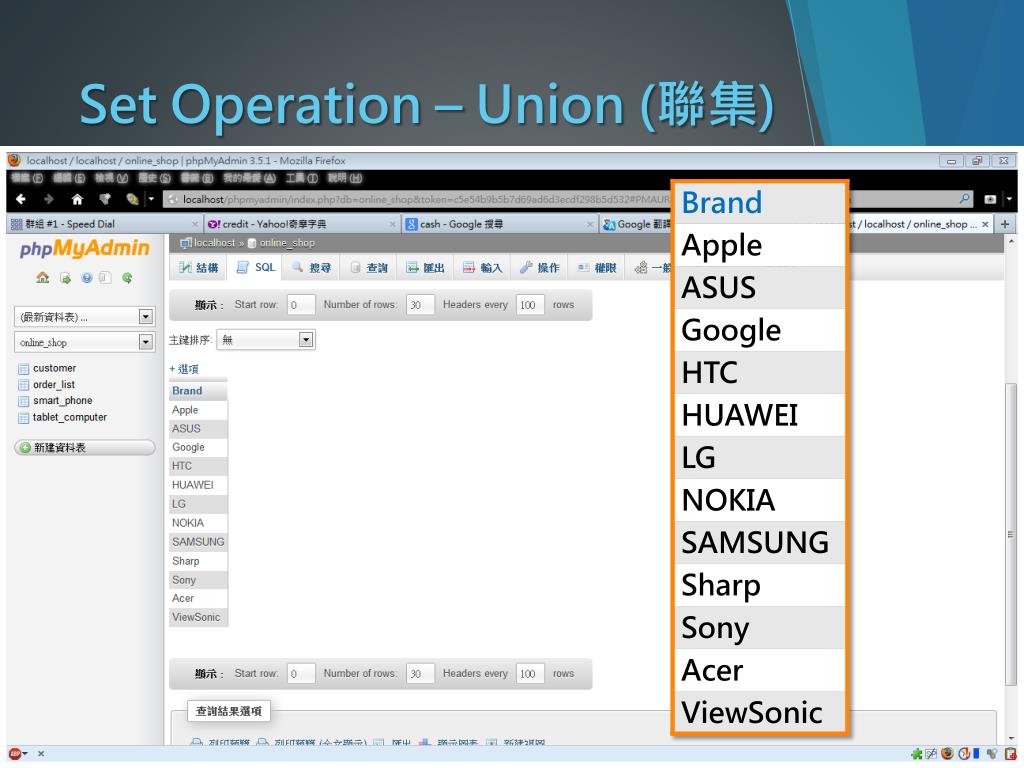Screen dimensions: 1024x768
Task: Open the SQL tab
Action: [x=255, y=268]
